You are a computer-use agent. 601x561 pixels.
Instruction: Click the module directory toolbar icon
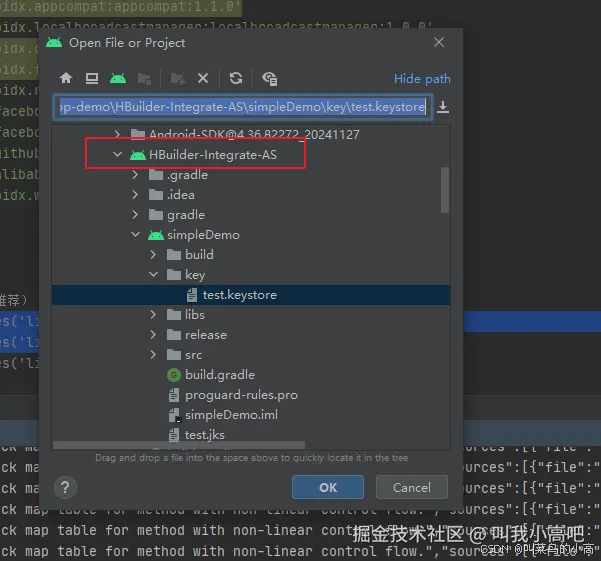144,79
